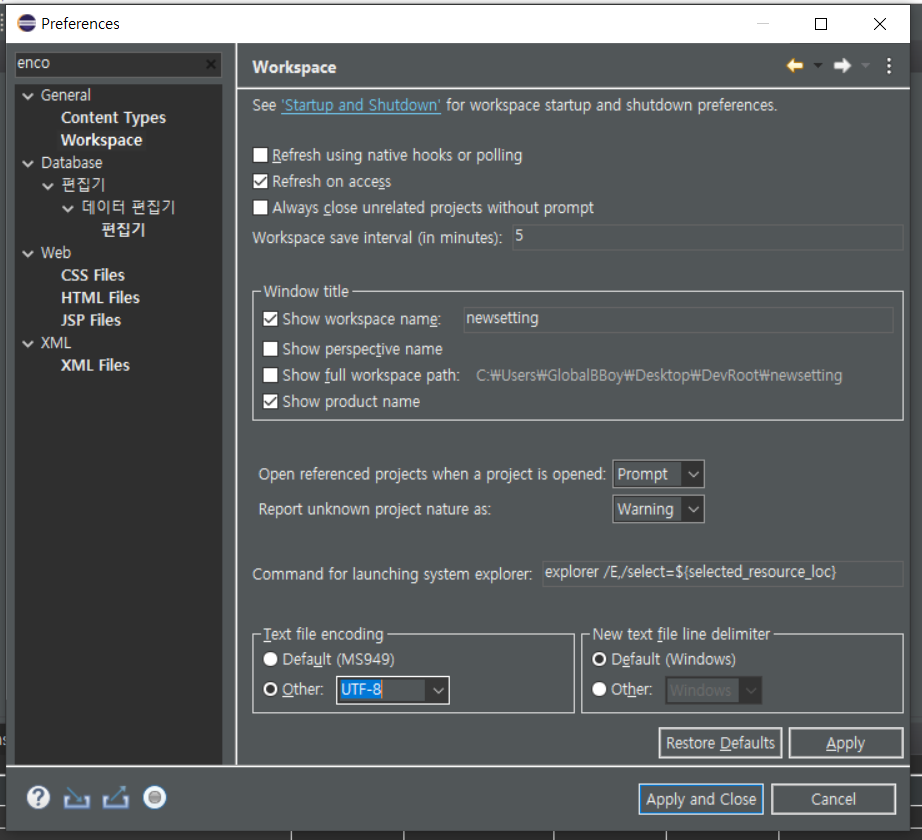
Task: Click the workspace name field 'newsetting'
Action: point(679,319)
